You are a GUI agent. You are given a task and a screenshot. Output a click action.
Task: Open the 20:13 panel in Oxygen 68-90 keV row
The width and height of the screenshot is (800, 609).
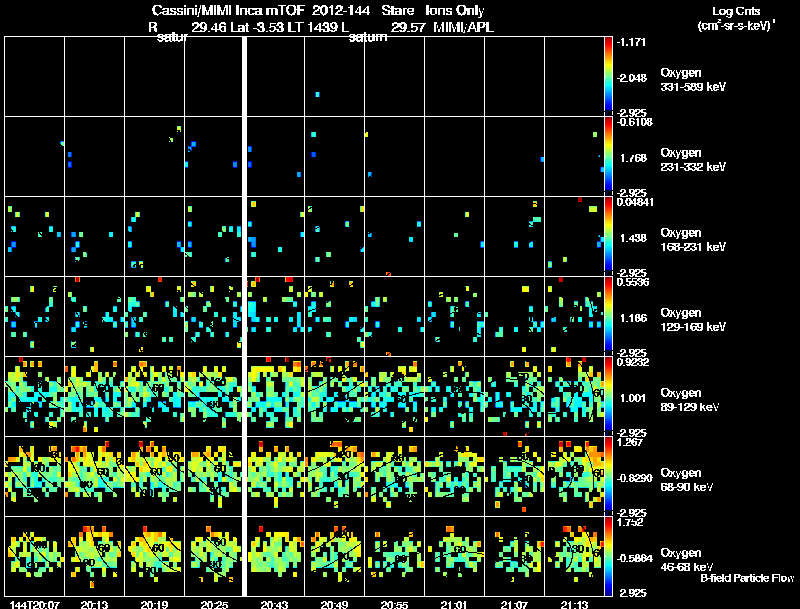click(94, 476)
